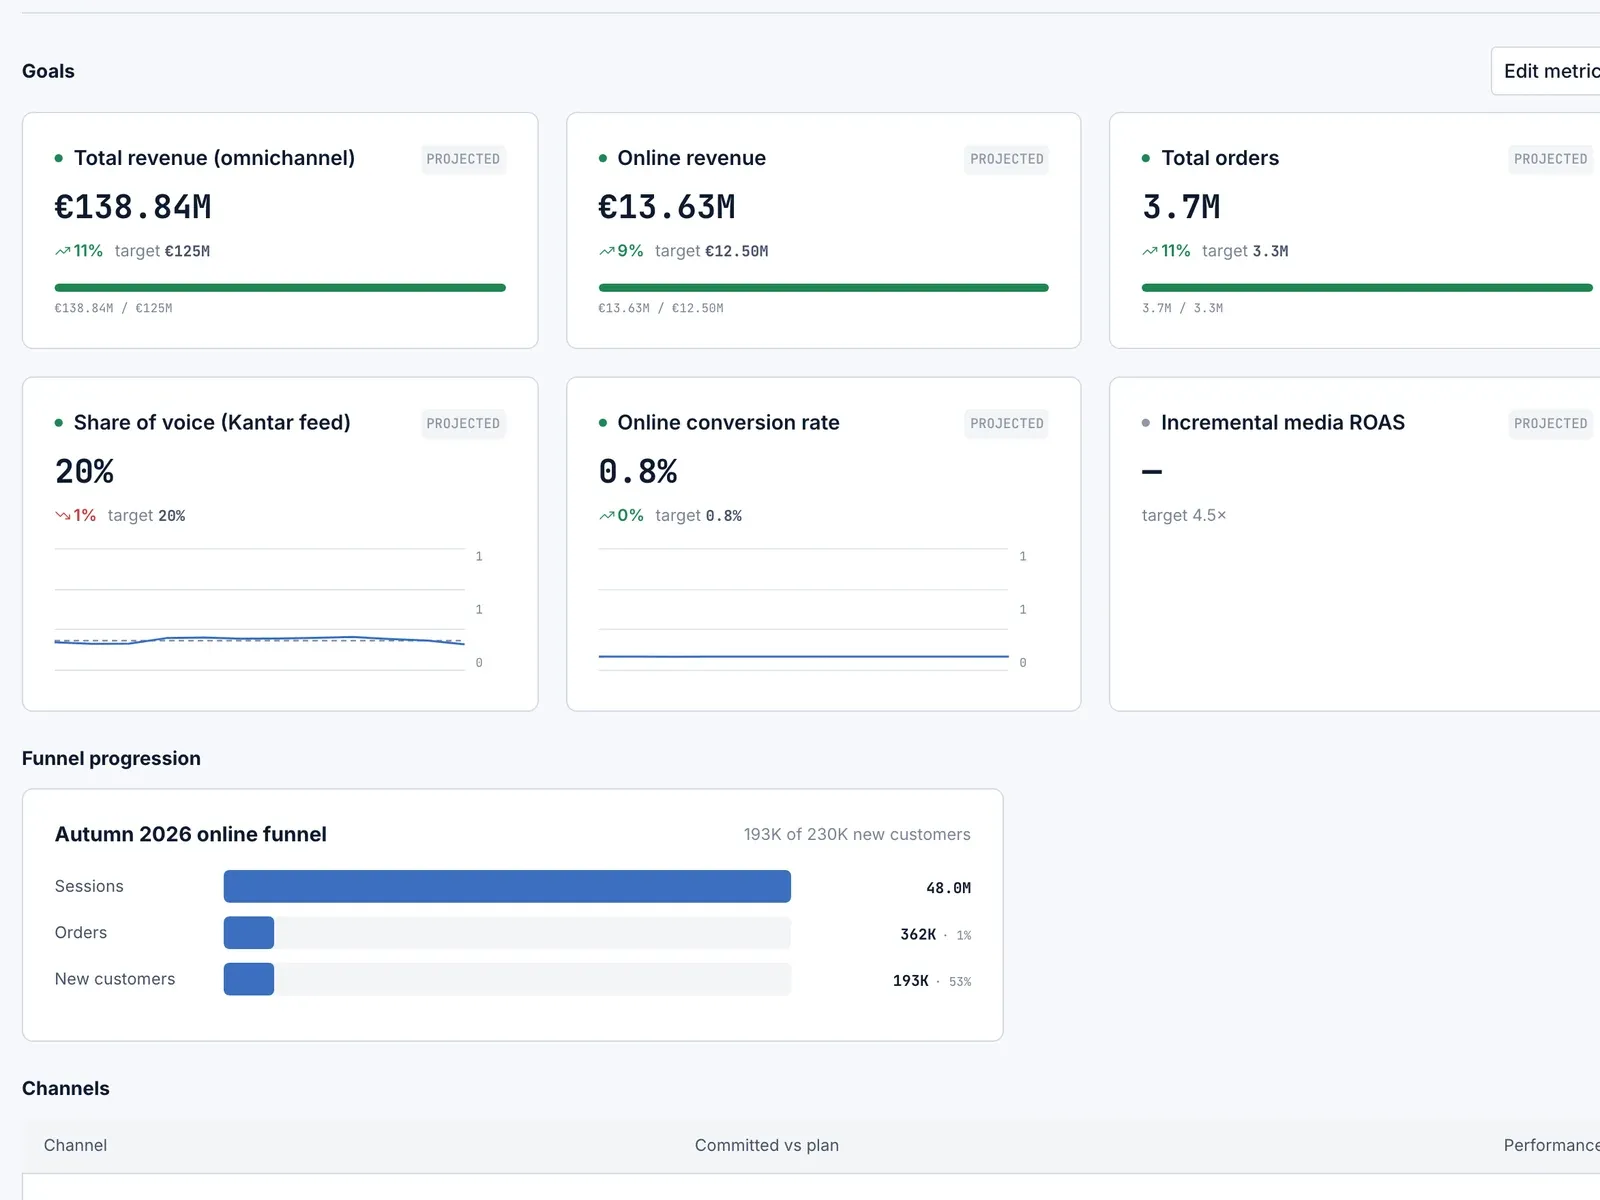Screen dimensions: 1600x1200
Task: Click the 3.7M / 3.3M progress caption
Action: 1182,308
